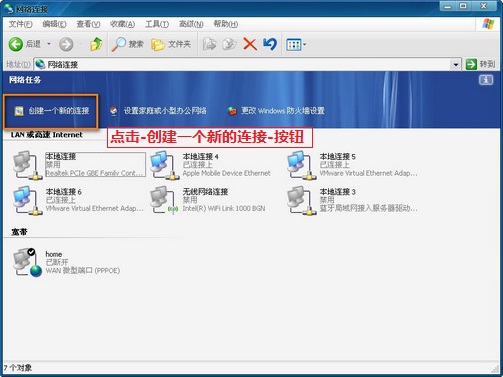This screenshot has width=503, height=377.
Task: Click the 无线网络连接 name label
Action: click(205, 192)
